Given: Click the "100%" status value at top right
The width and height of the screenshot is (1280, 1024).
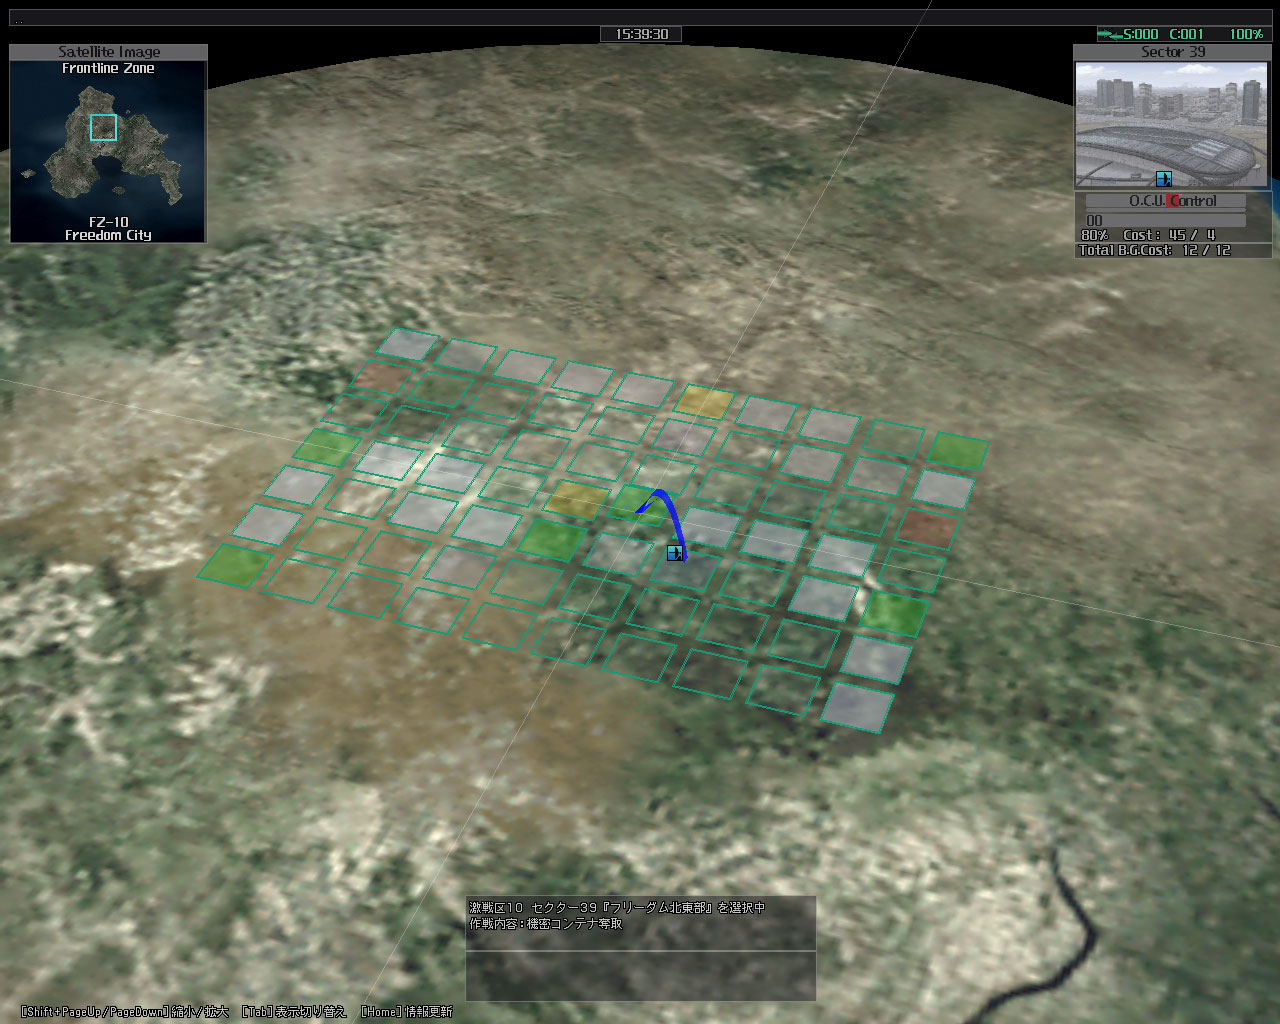Looking at the screenshot, I should (1246, 34).
